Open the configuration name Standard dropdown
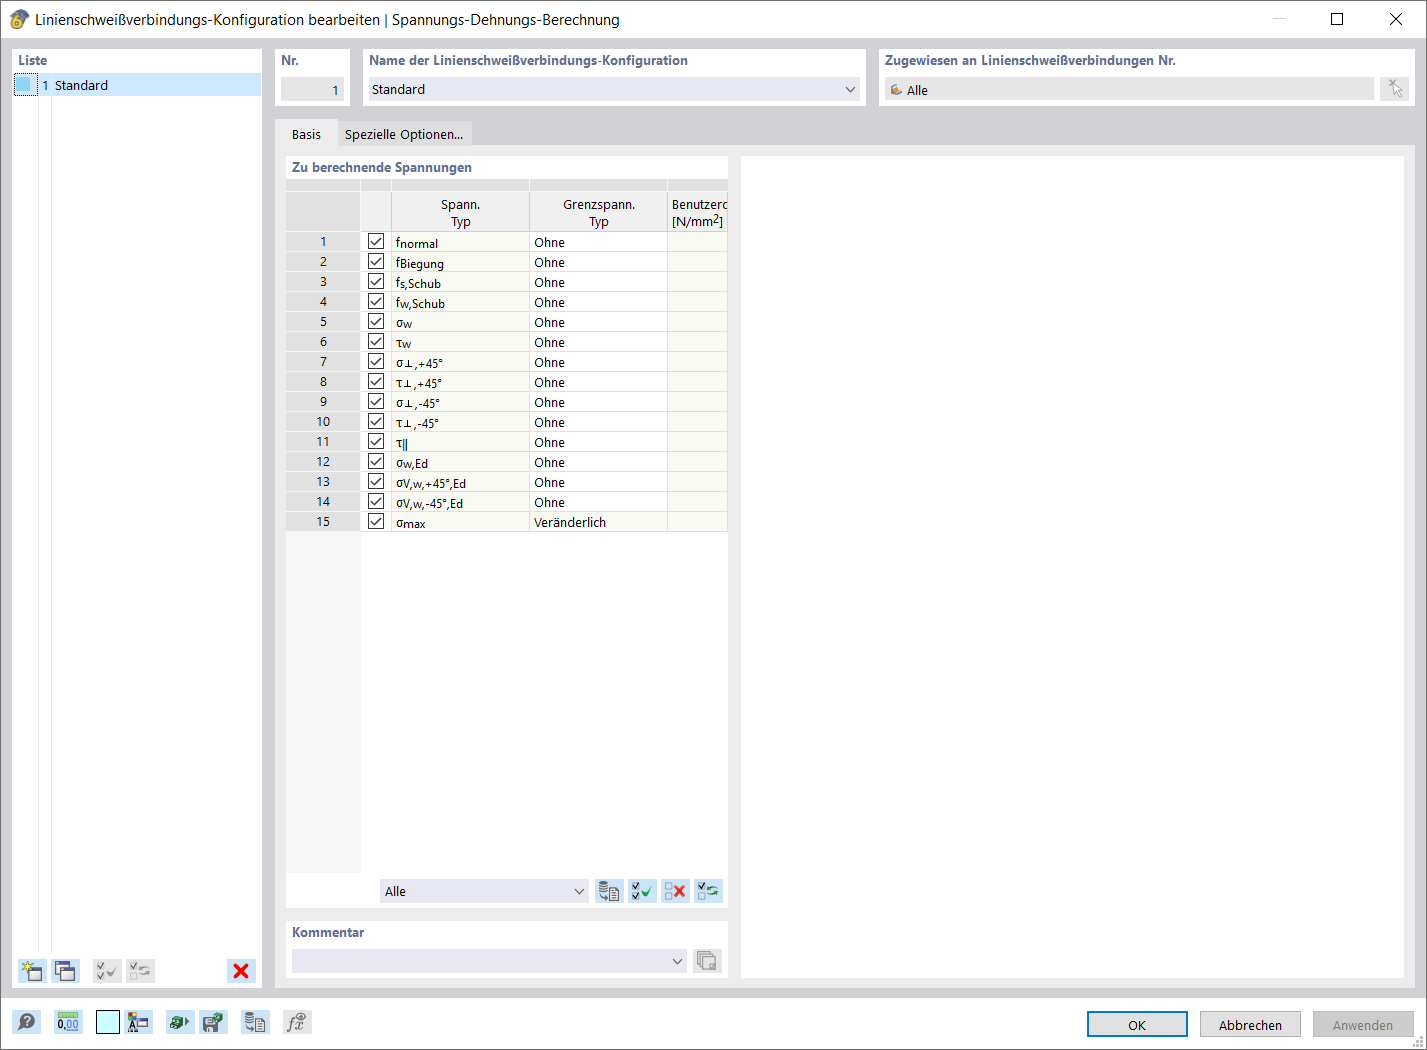This screenshot has height=1050, width=1427. [850, 89]
